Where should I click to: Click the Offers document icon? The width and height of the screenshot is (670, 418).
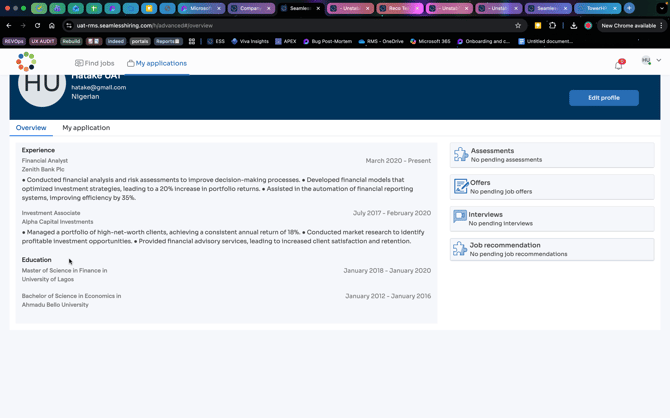point(460,186)
